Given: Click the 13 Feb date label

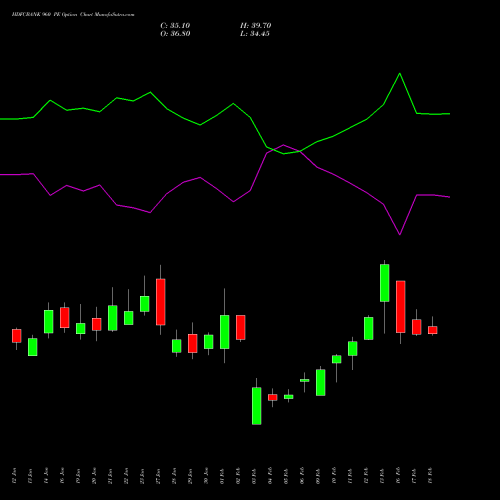Looking at the screenshot, I should tap(382, 476).
